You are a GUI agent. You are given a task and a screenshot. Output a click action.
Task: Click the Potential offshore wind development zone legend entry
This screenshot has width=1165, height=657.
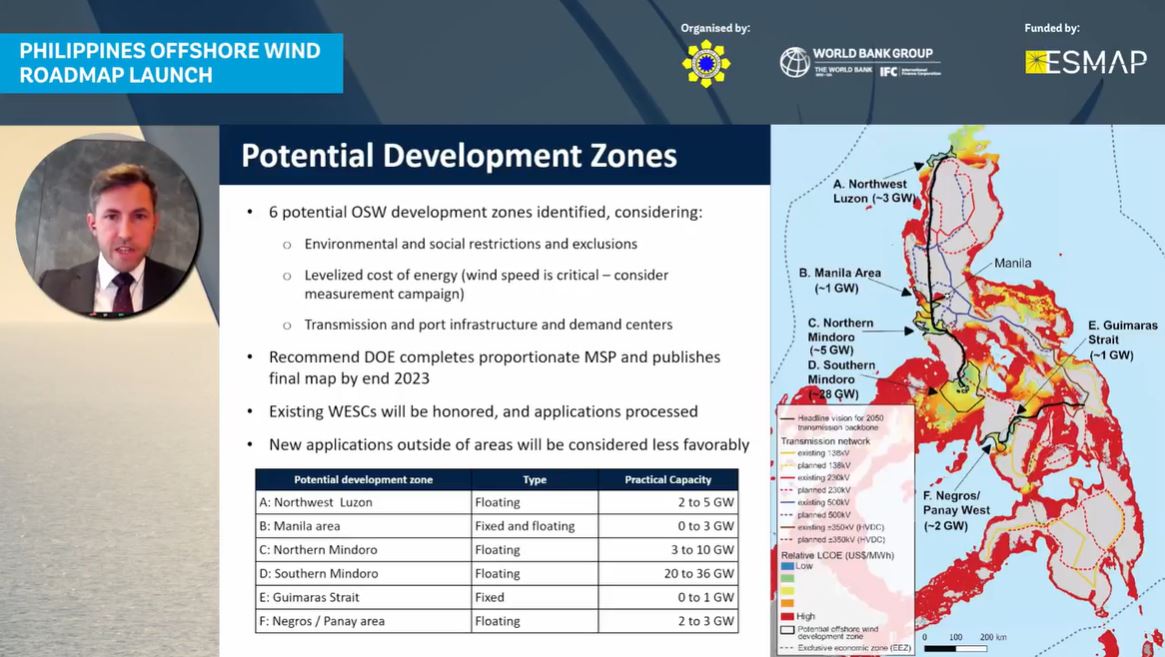click(x=829, y=632)
